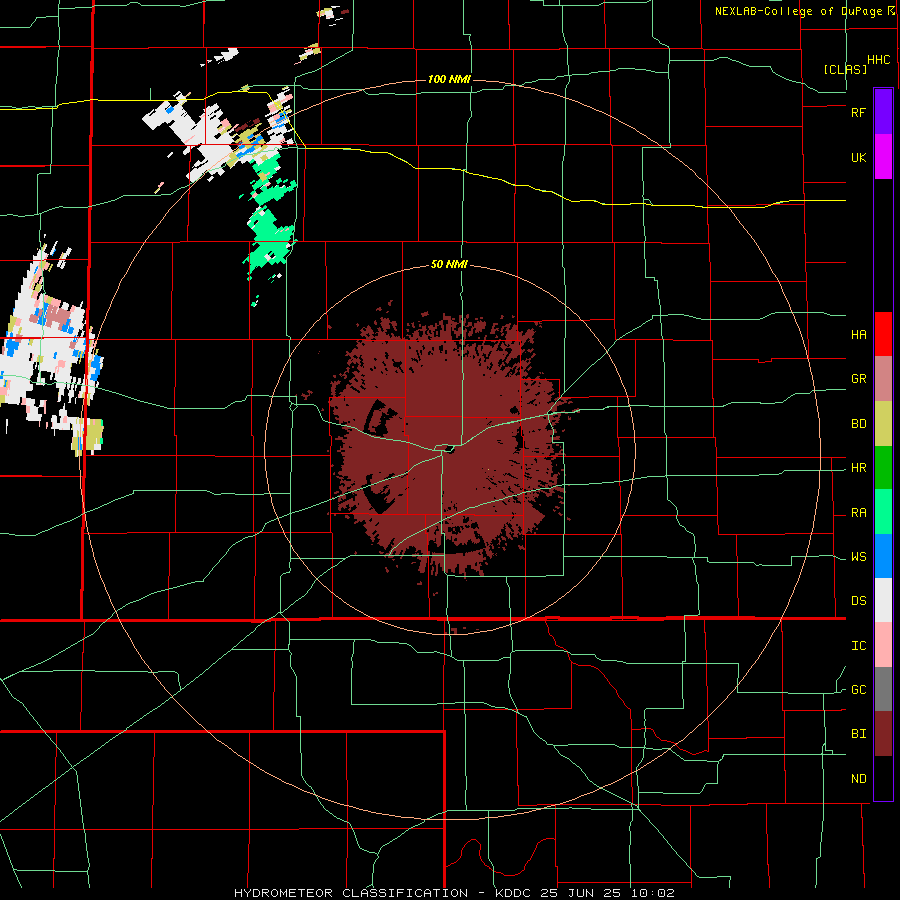This screenshot has width=900, height=900.
Task: Click the blue WS legend swatch
Action: [x=883, y=556]
